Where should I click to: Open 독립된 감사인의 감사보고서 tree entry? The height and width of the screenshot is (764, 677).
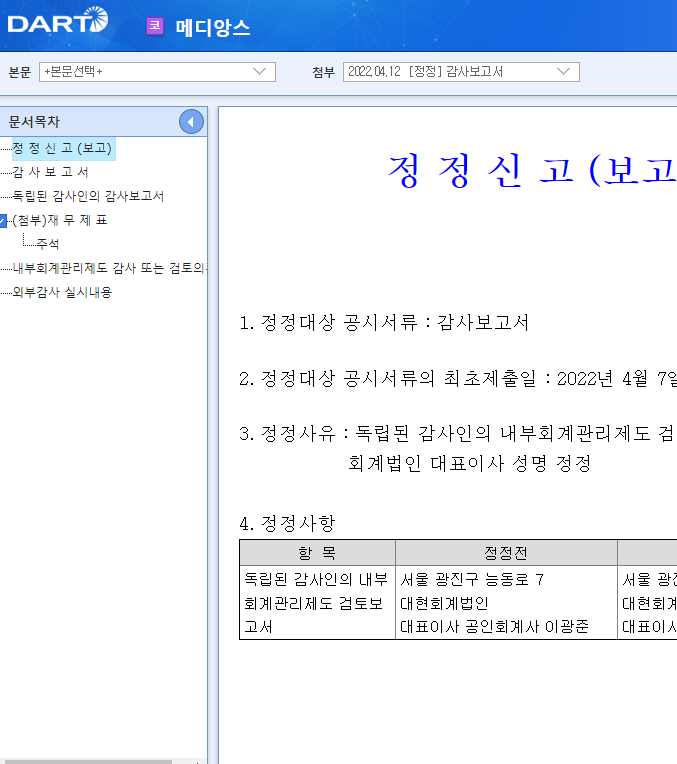click(88, 196)
